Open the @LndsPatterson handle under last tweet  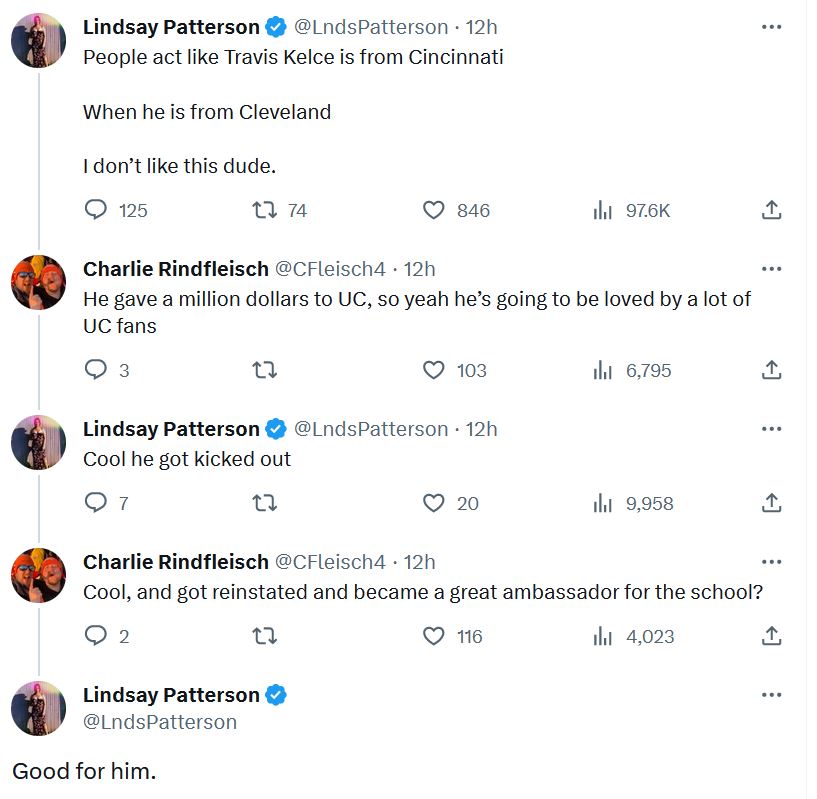(160, 722)
